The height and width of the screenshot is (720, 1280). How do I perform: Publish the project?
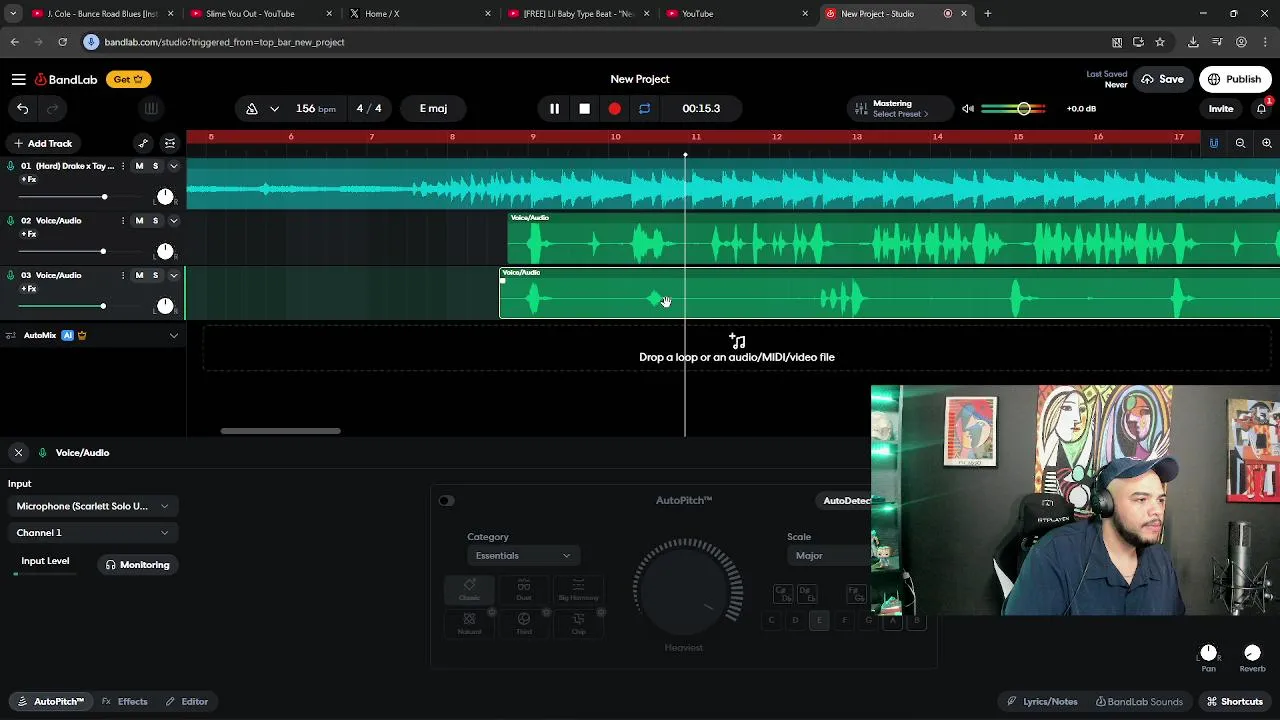tap(1234, 79)
